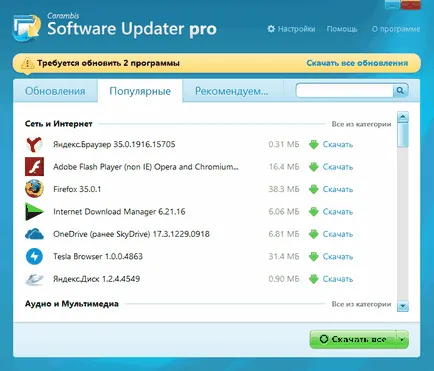Click the Firefox app icon
434x371 pixels.
[x=34, y=189]
